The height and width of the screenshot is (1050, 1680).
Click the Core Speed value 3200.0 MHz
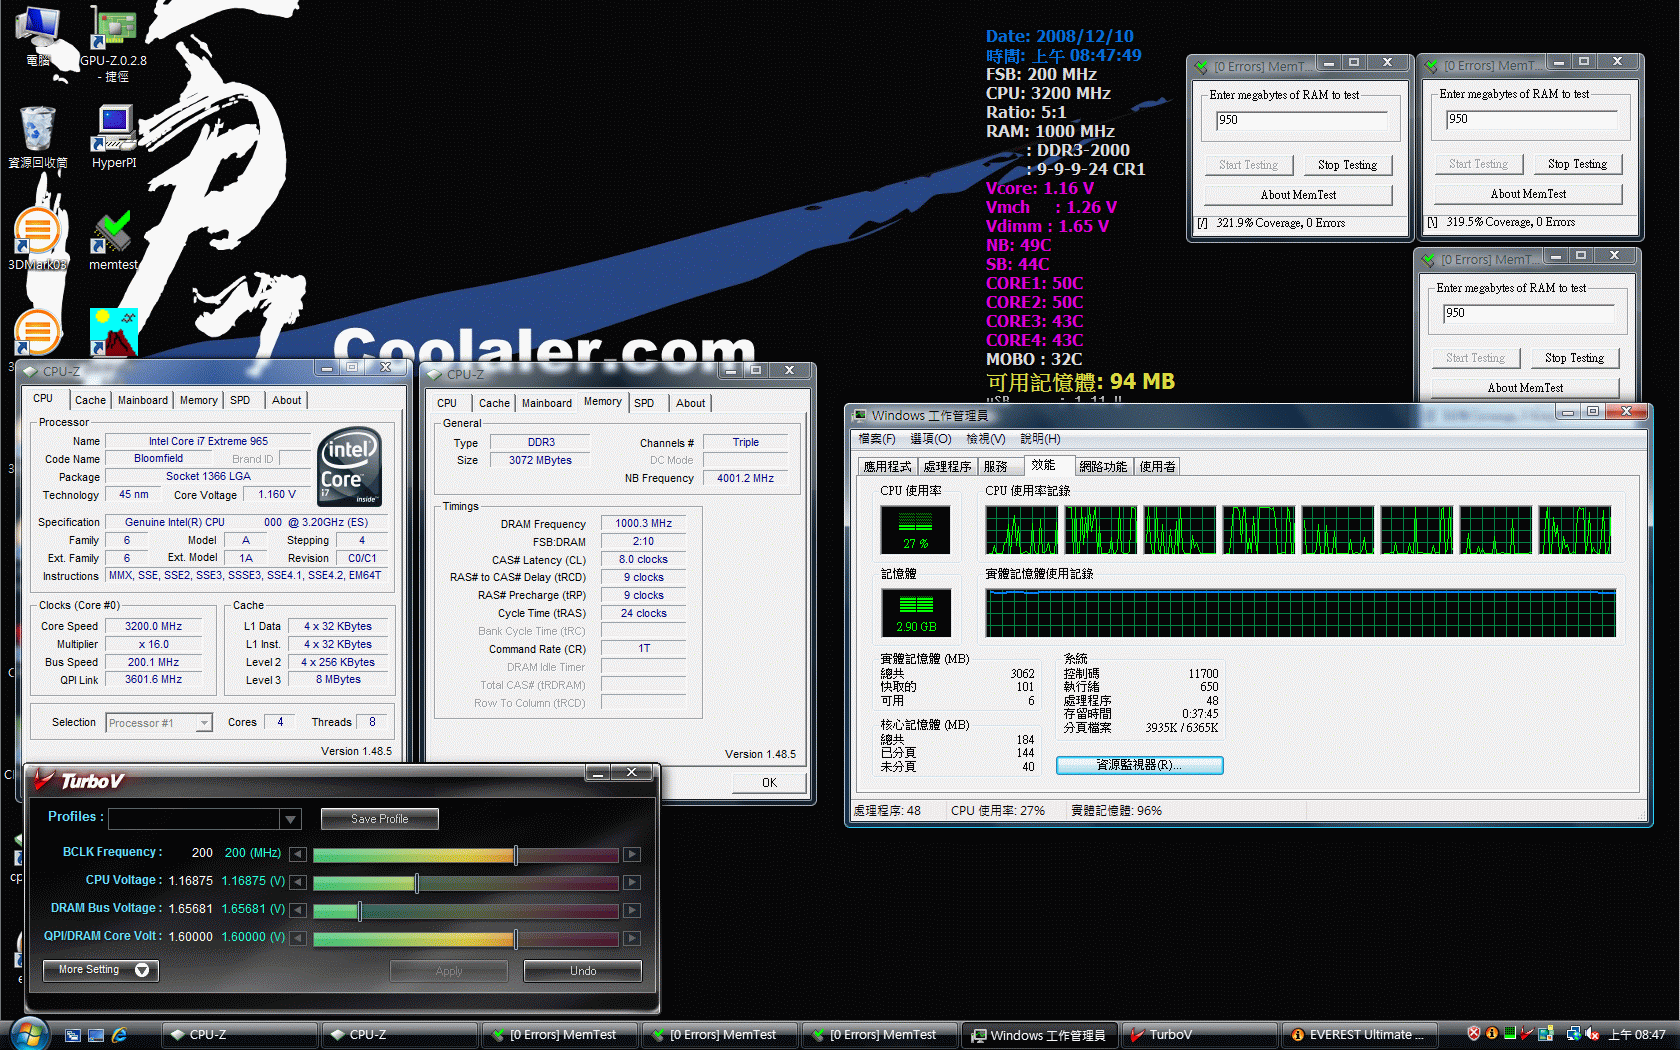153,626
